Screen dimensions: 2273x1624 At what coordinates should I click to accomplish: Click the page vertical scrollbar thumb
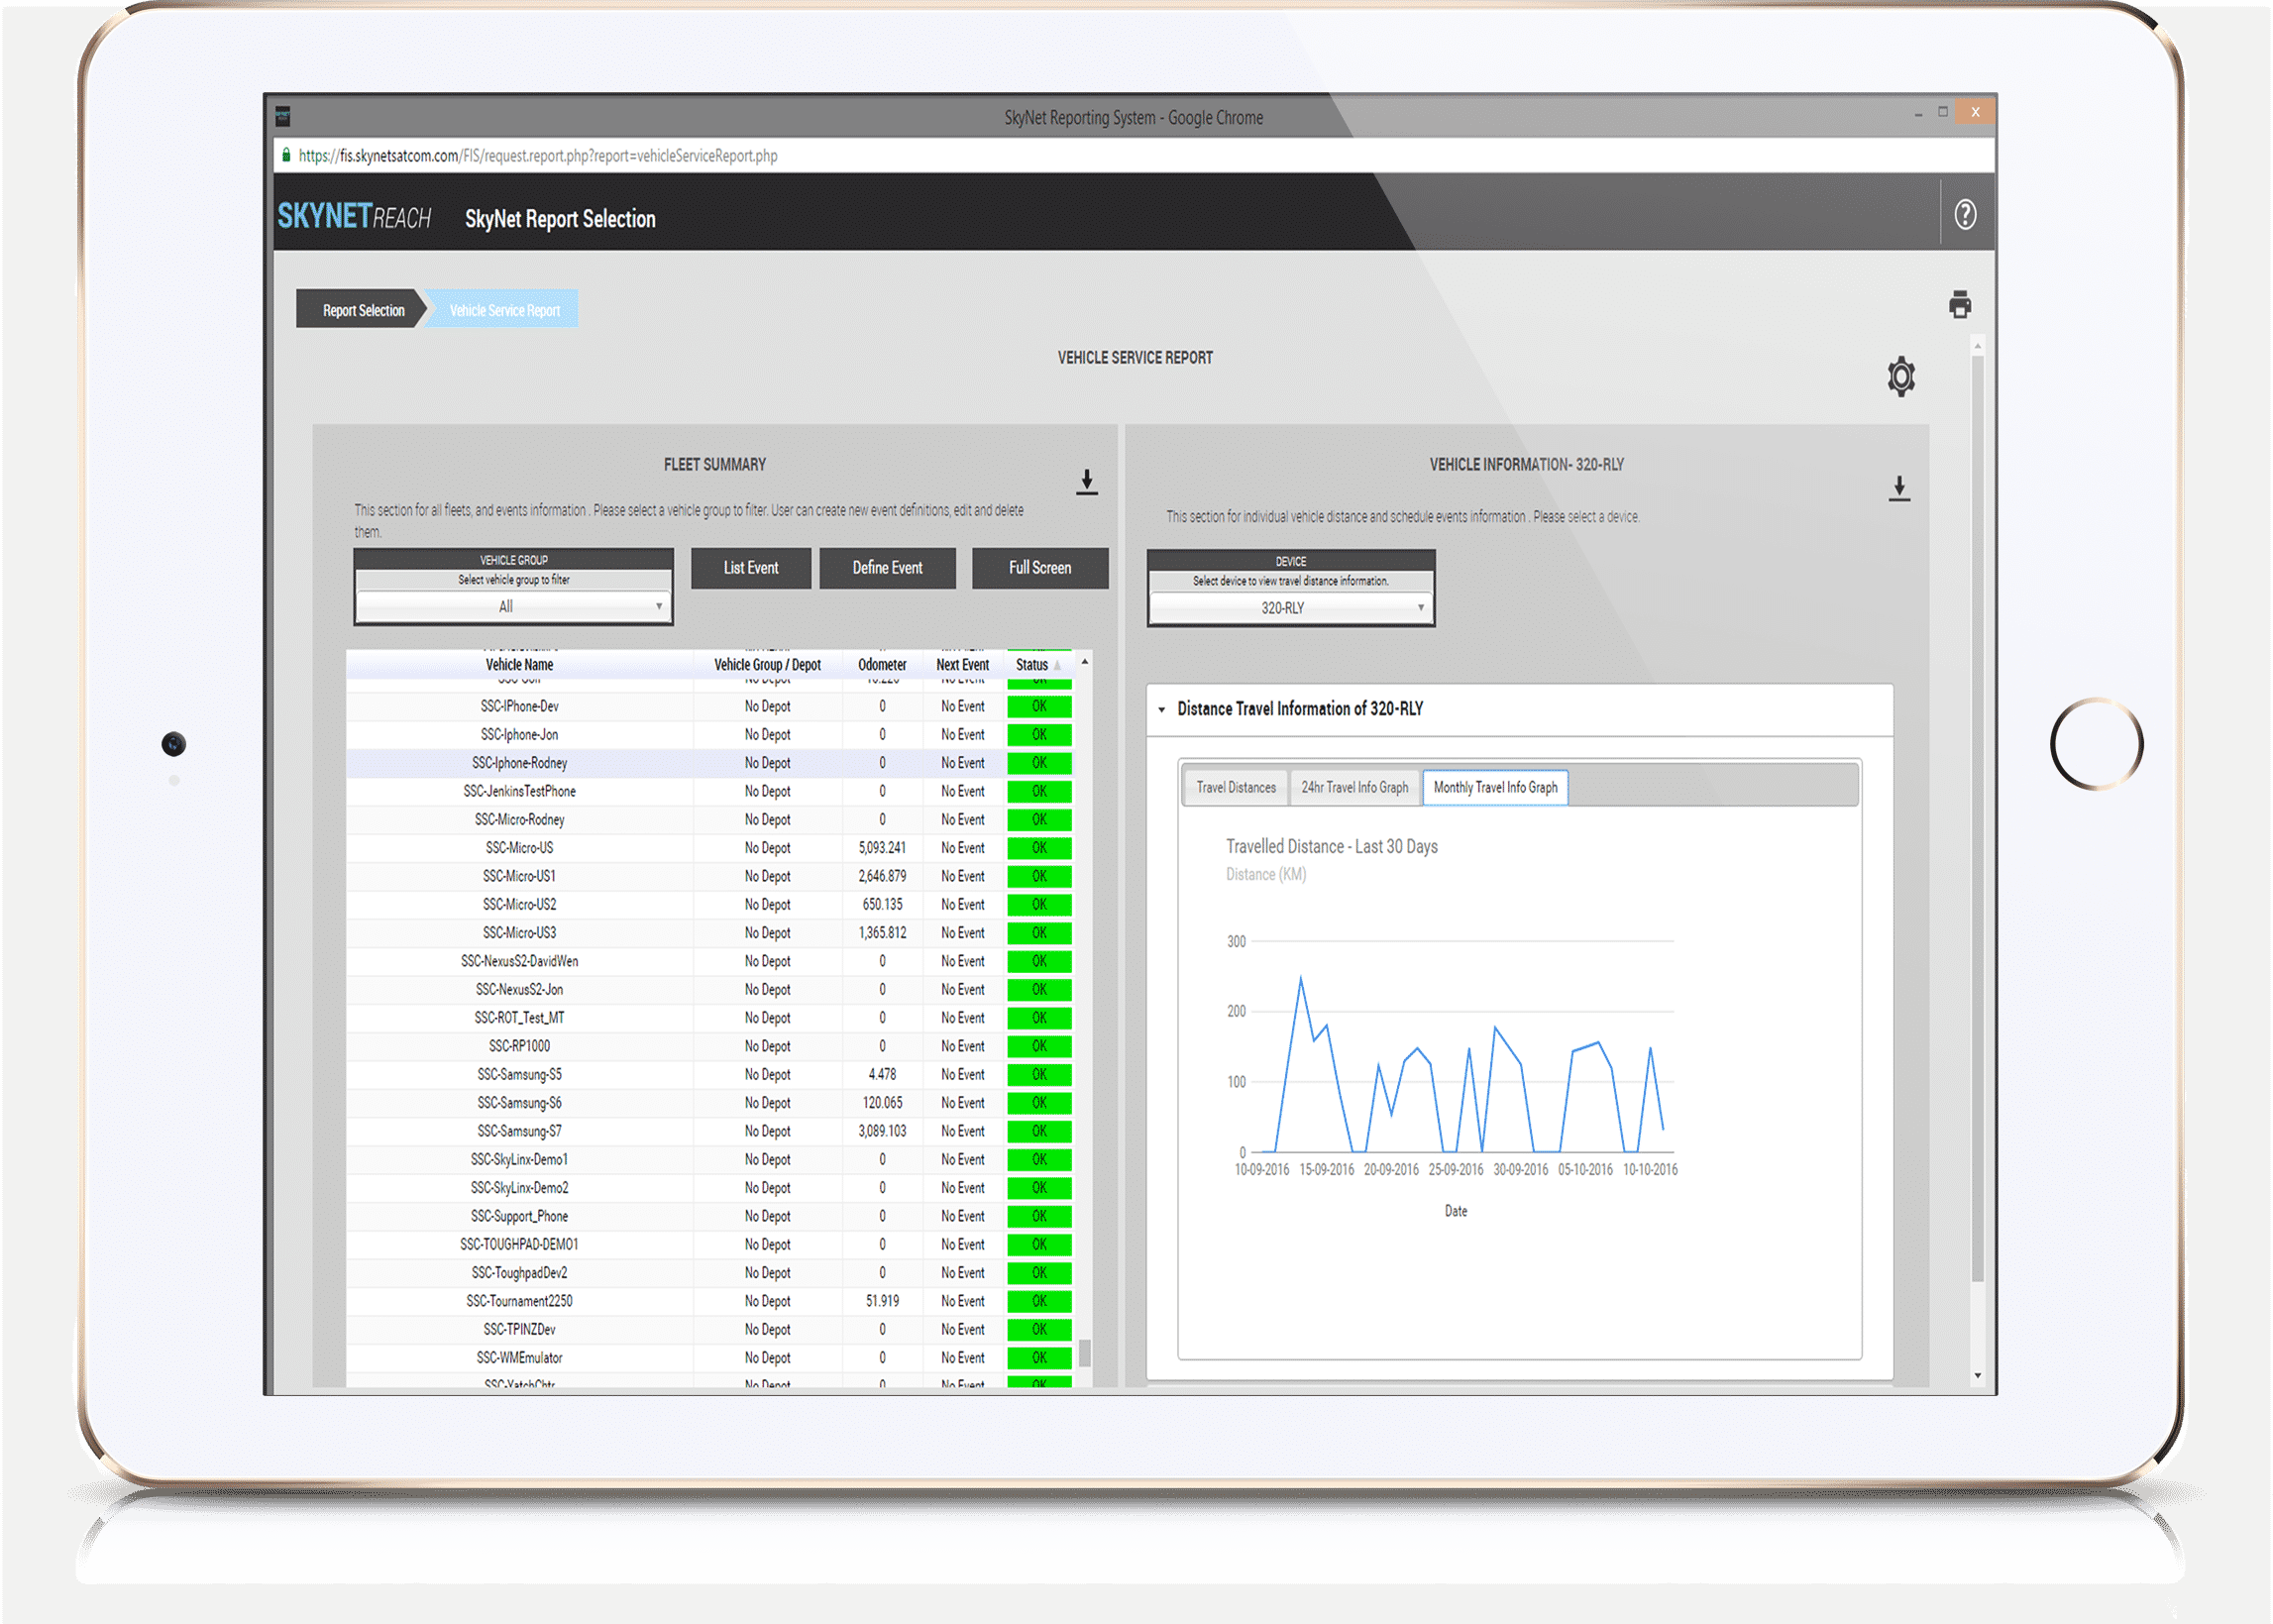pos(1976,818)
